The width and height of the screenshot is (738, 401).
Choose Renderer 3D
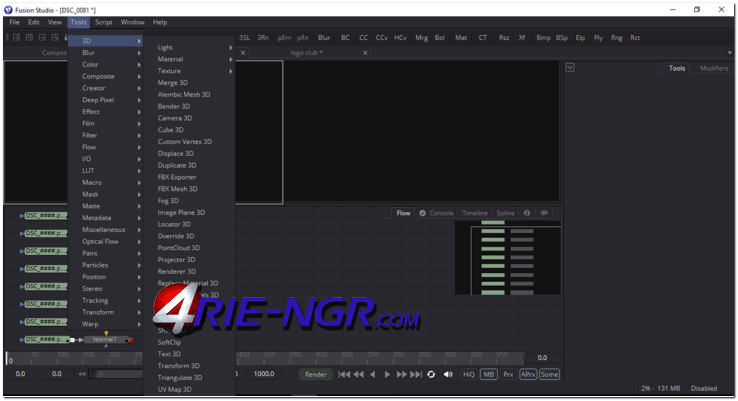coord(176,272)
